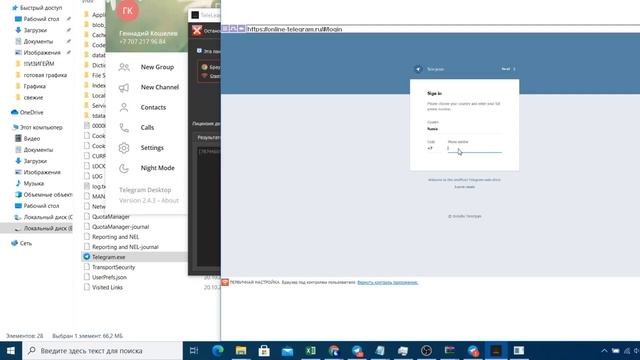640x360 pixels.
Task: Click the red X stop icon in dark window
Action: [197, 30]
